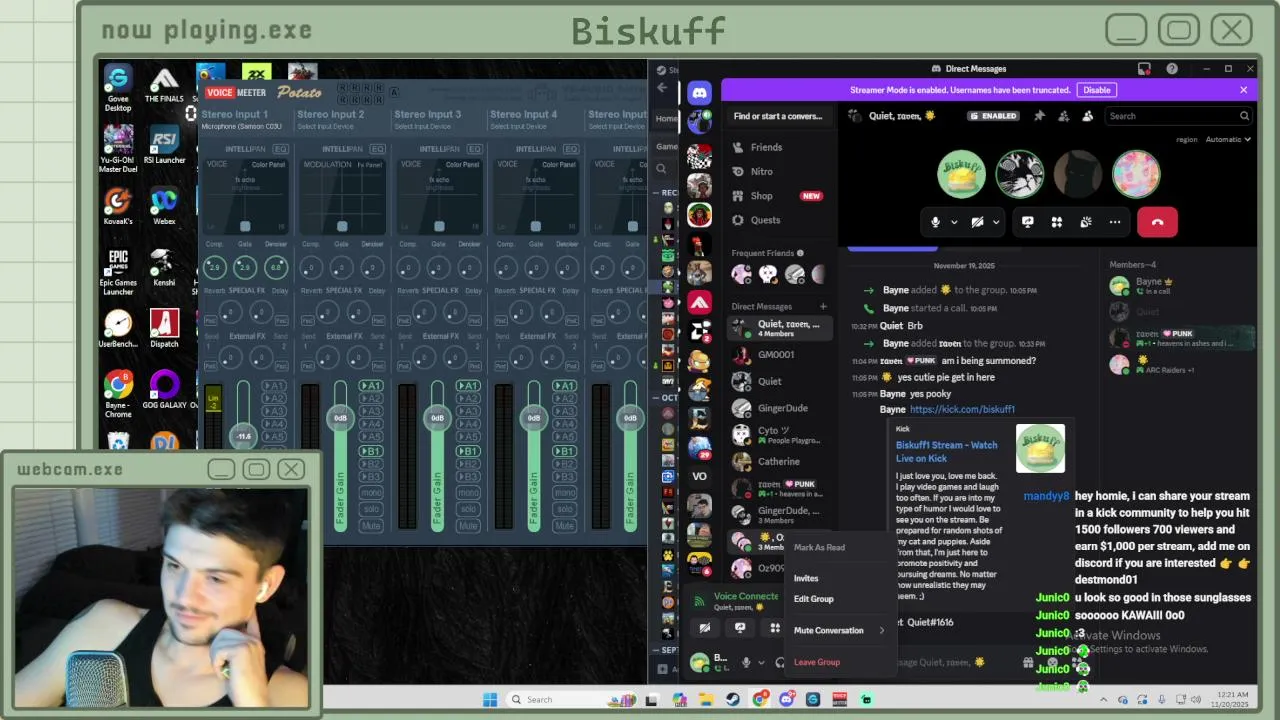Choose Invites in context menu
Viewport: 1280px width, 720px height.
[x=806, y=578]
